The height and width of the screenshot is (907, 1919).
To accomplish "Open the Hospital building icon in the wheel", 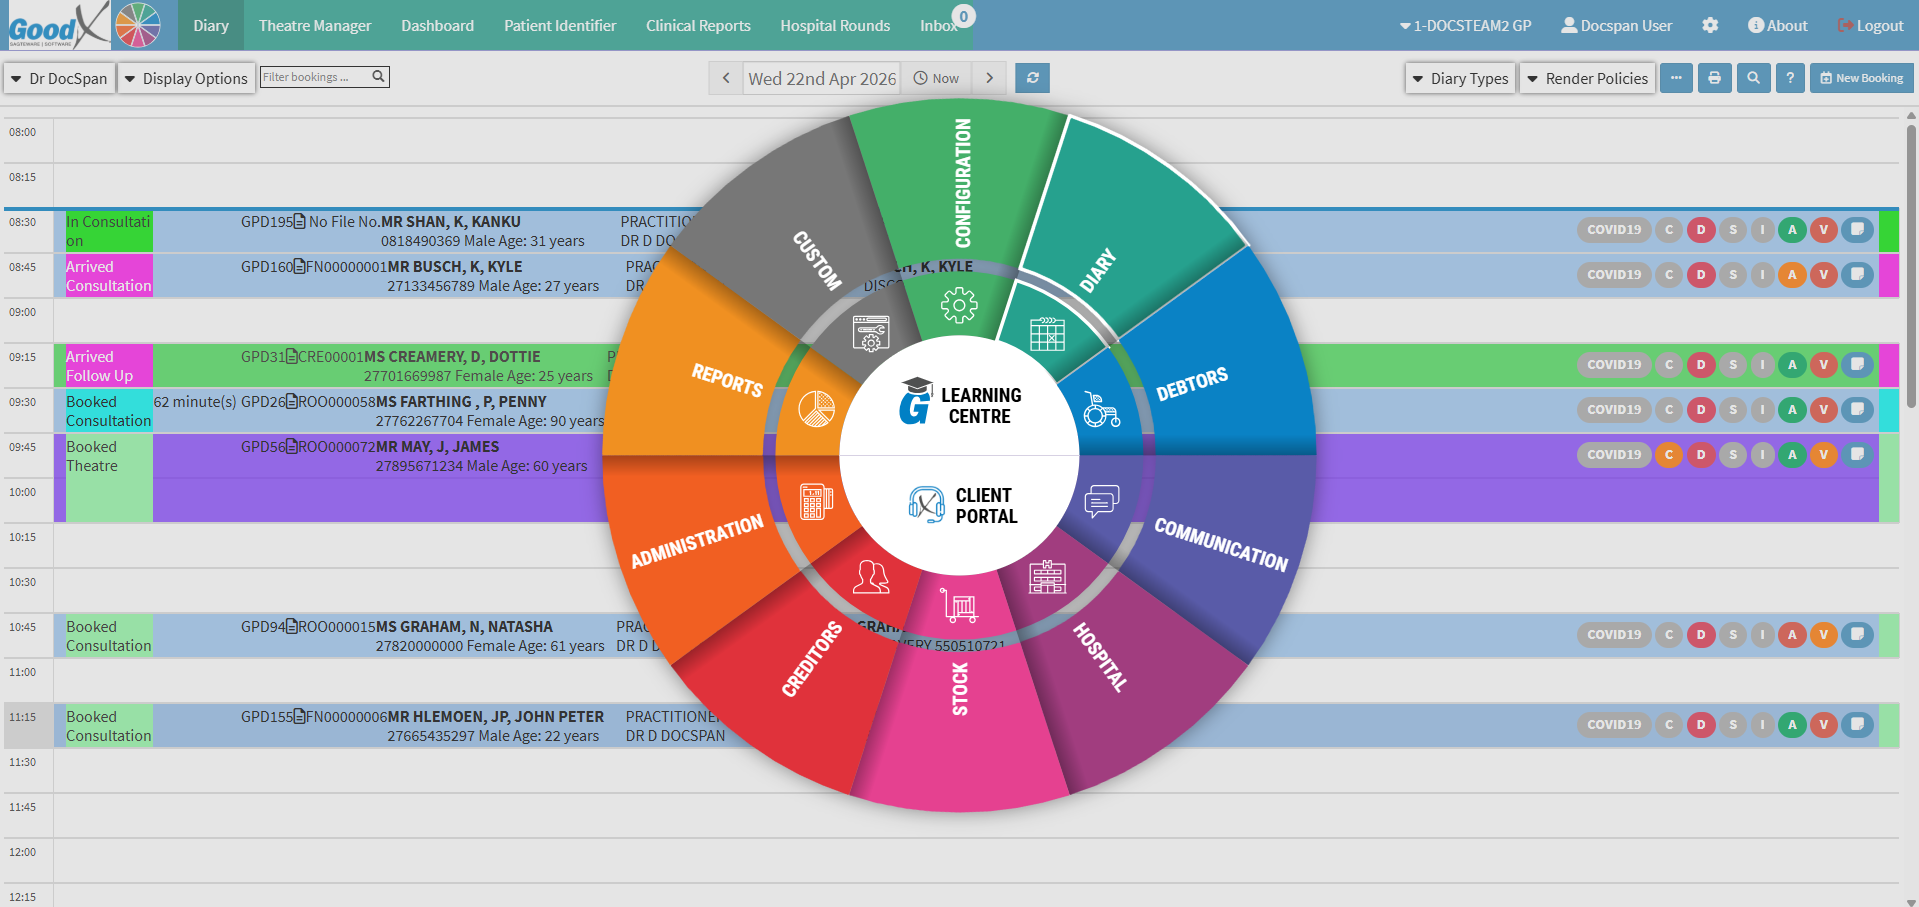I will (1047, 577).
